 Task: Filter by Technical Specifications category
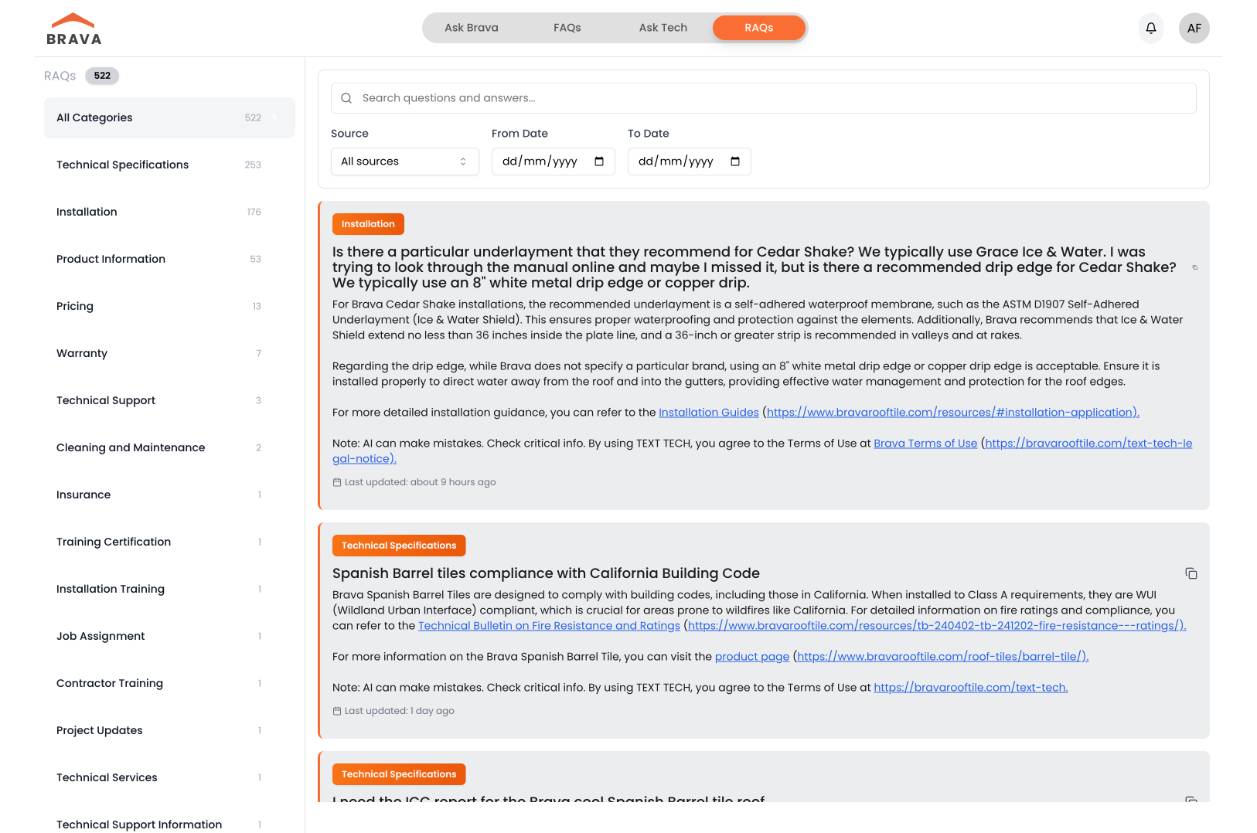click(169, 165)
